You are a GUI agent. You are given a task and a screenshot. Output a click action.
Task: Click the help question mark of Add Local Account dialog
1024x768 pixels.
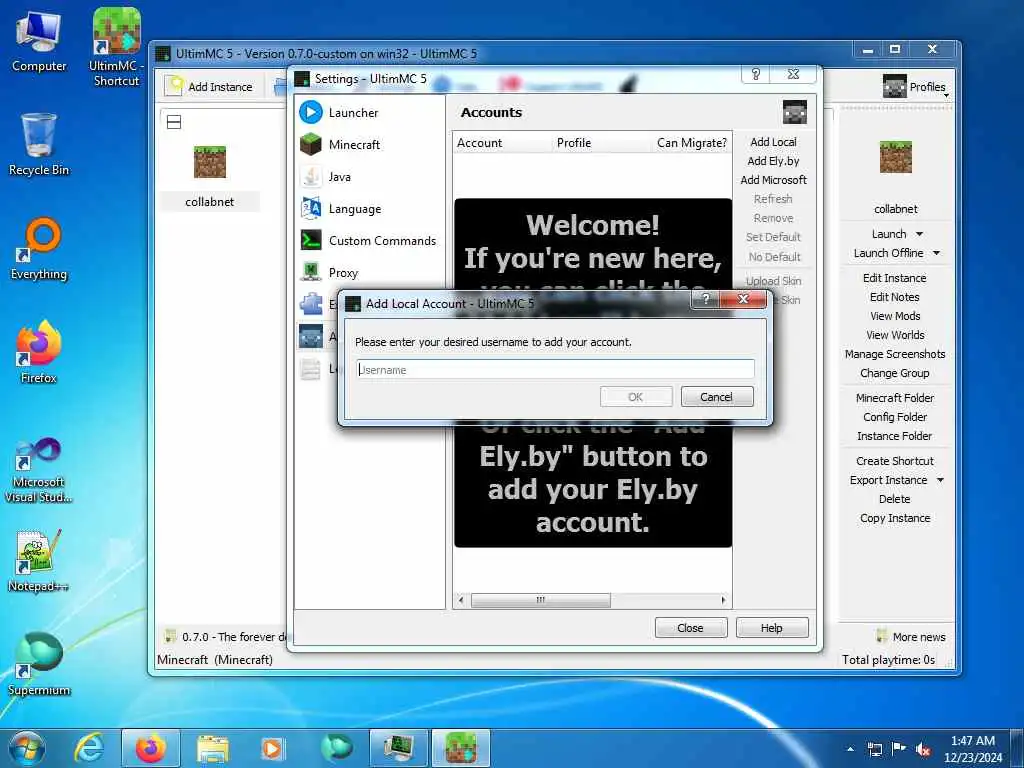pos(705,299)
